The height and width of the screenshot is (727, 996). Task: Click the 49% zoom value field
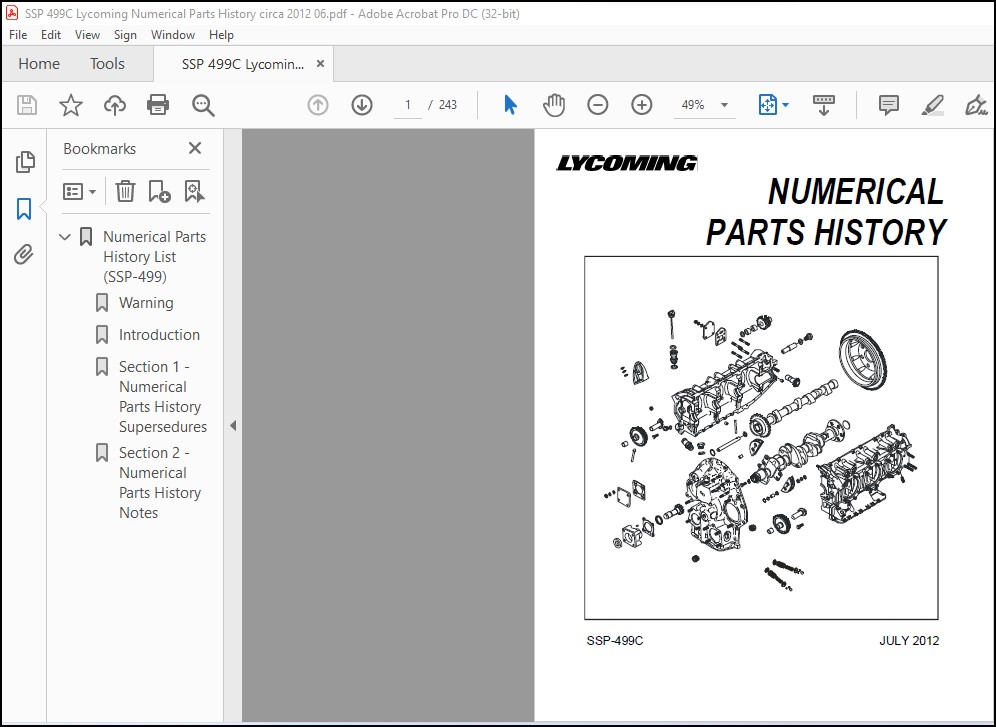pyautogui.click(x=693, y=105)
